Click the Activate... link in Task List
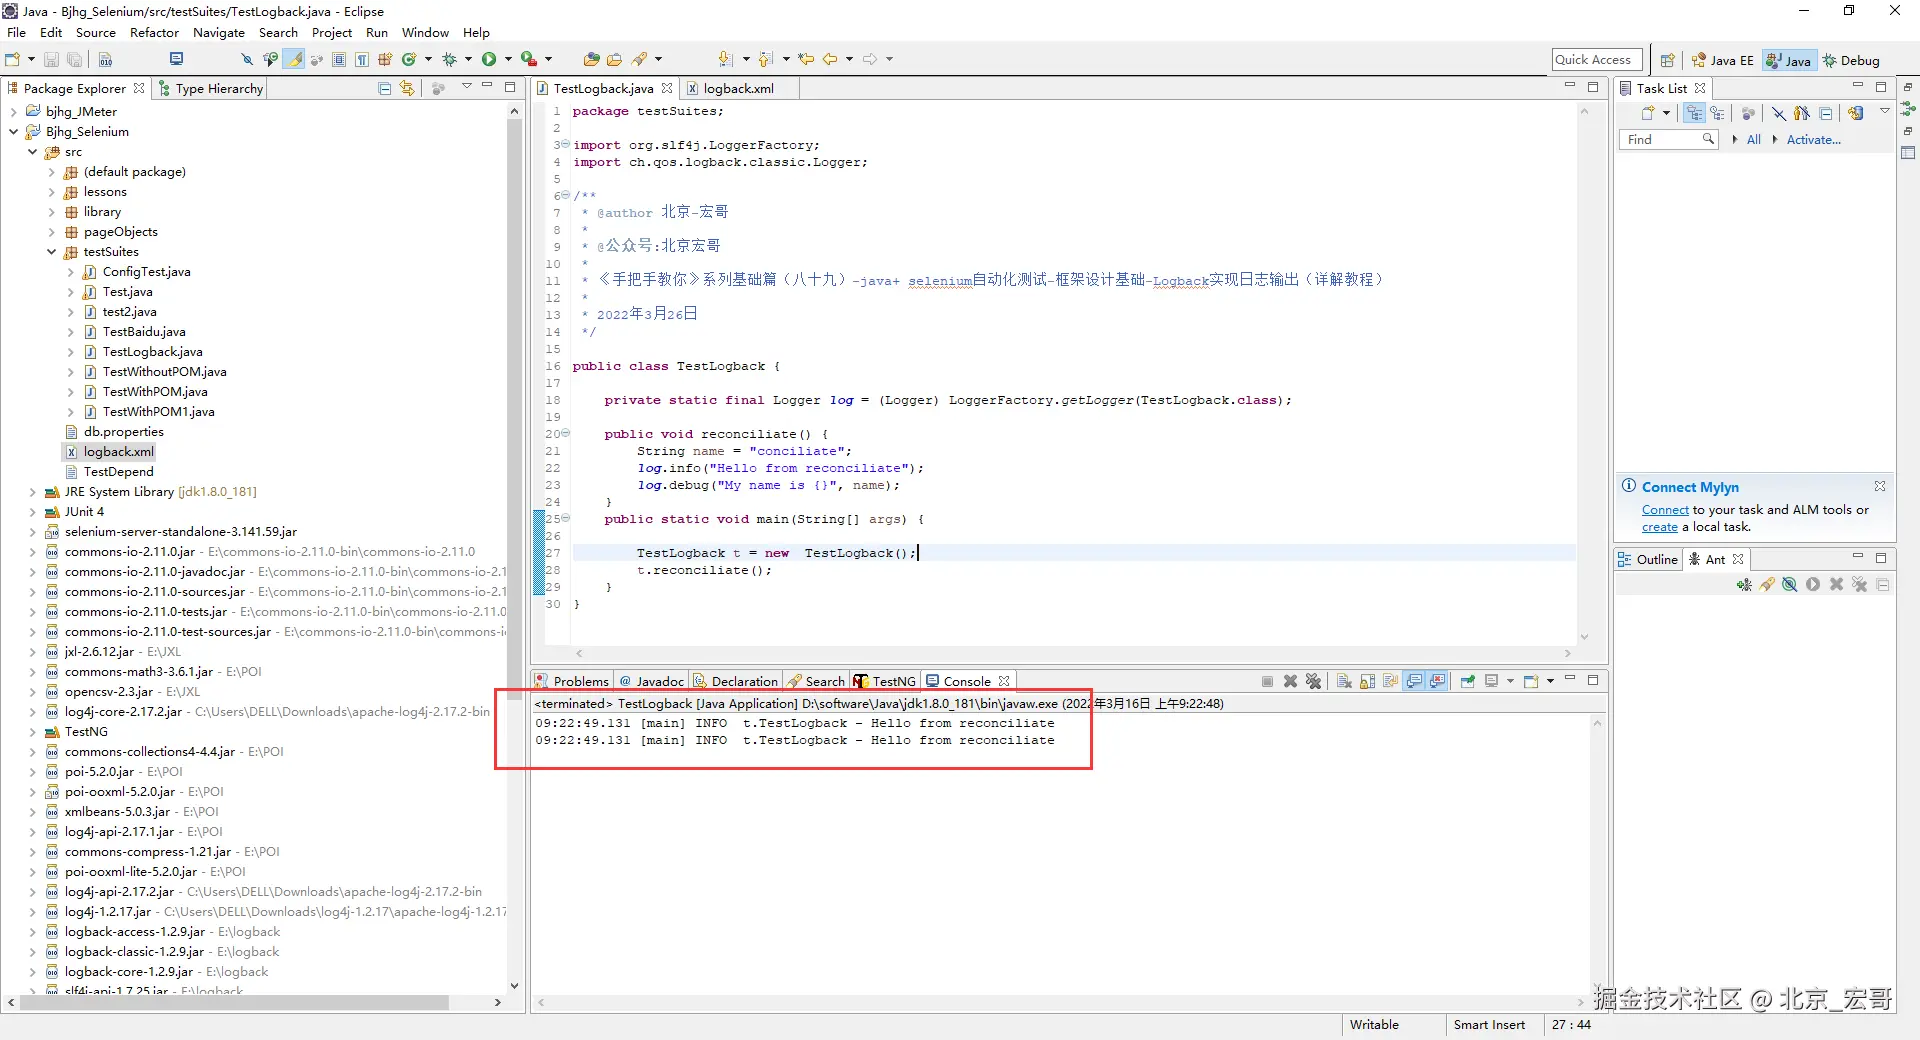Viewport: 1920px width, 1040px height. (1813, 140)
